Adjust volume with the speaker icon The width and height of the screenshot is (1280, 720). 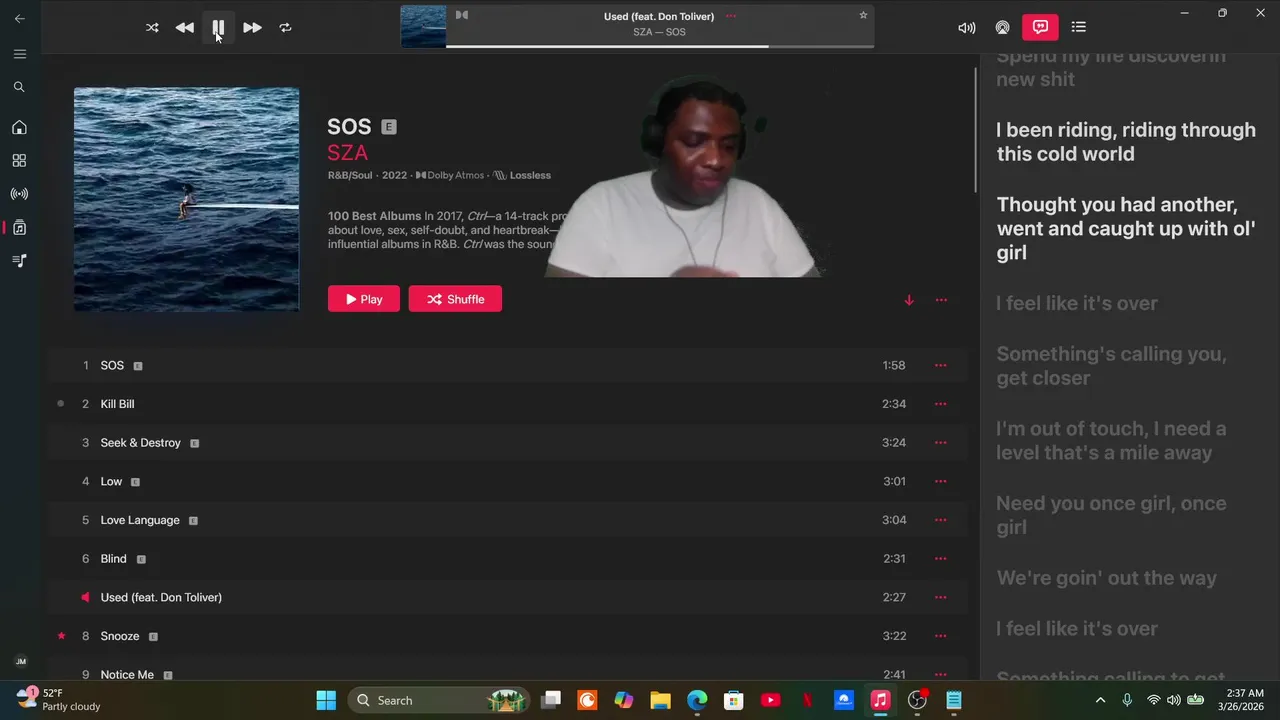point(966,28)
